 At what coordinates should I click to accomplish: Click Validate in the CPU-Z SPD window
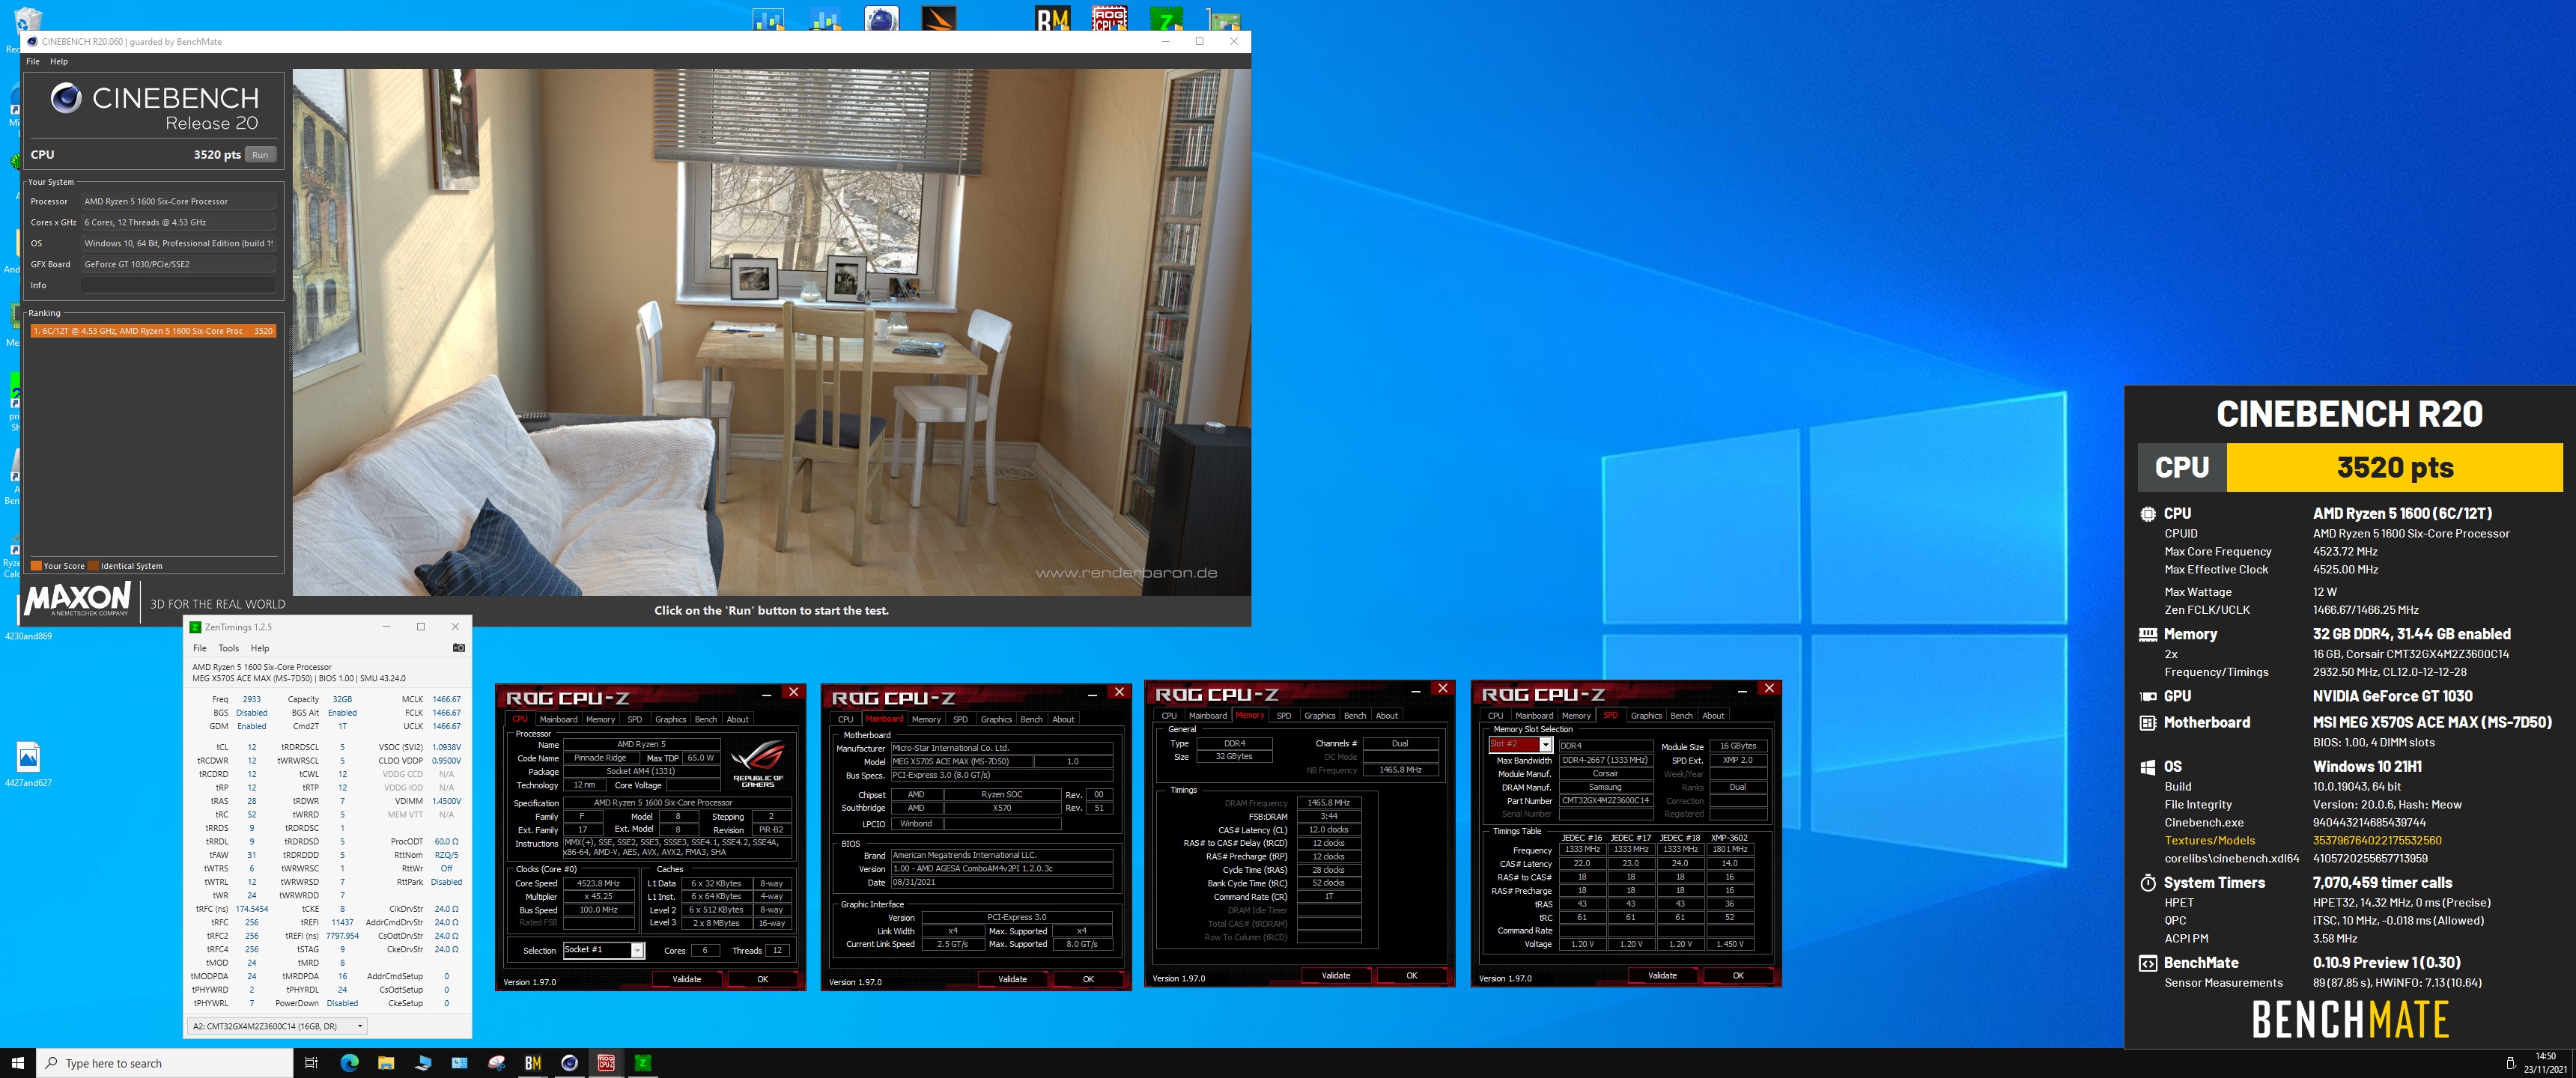click(x=1662, y=975)
